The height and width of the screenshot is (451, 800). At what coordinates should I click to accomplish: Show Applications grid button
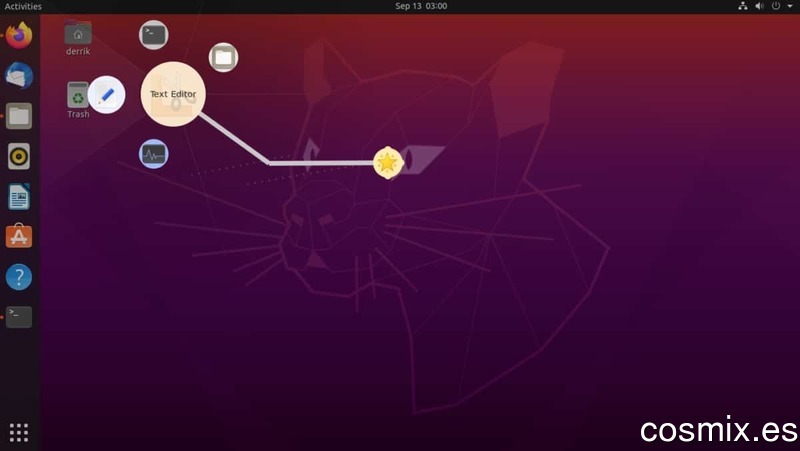point(19,433)
